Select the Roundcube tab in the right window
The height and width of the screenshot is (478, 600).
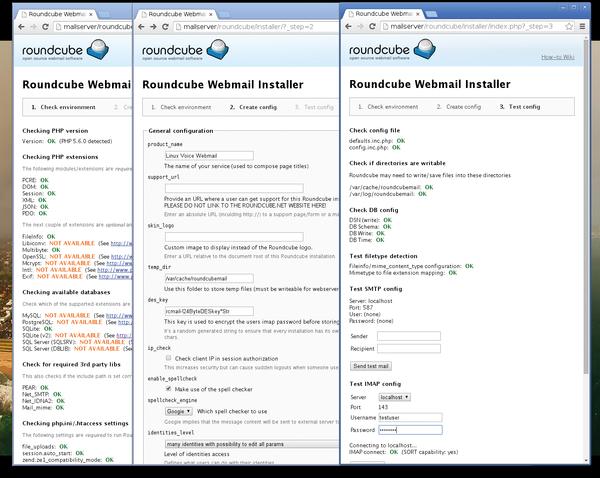pyautogui.click(x=384, y=14)
